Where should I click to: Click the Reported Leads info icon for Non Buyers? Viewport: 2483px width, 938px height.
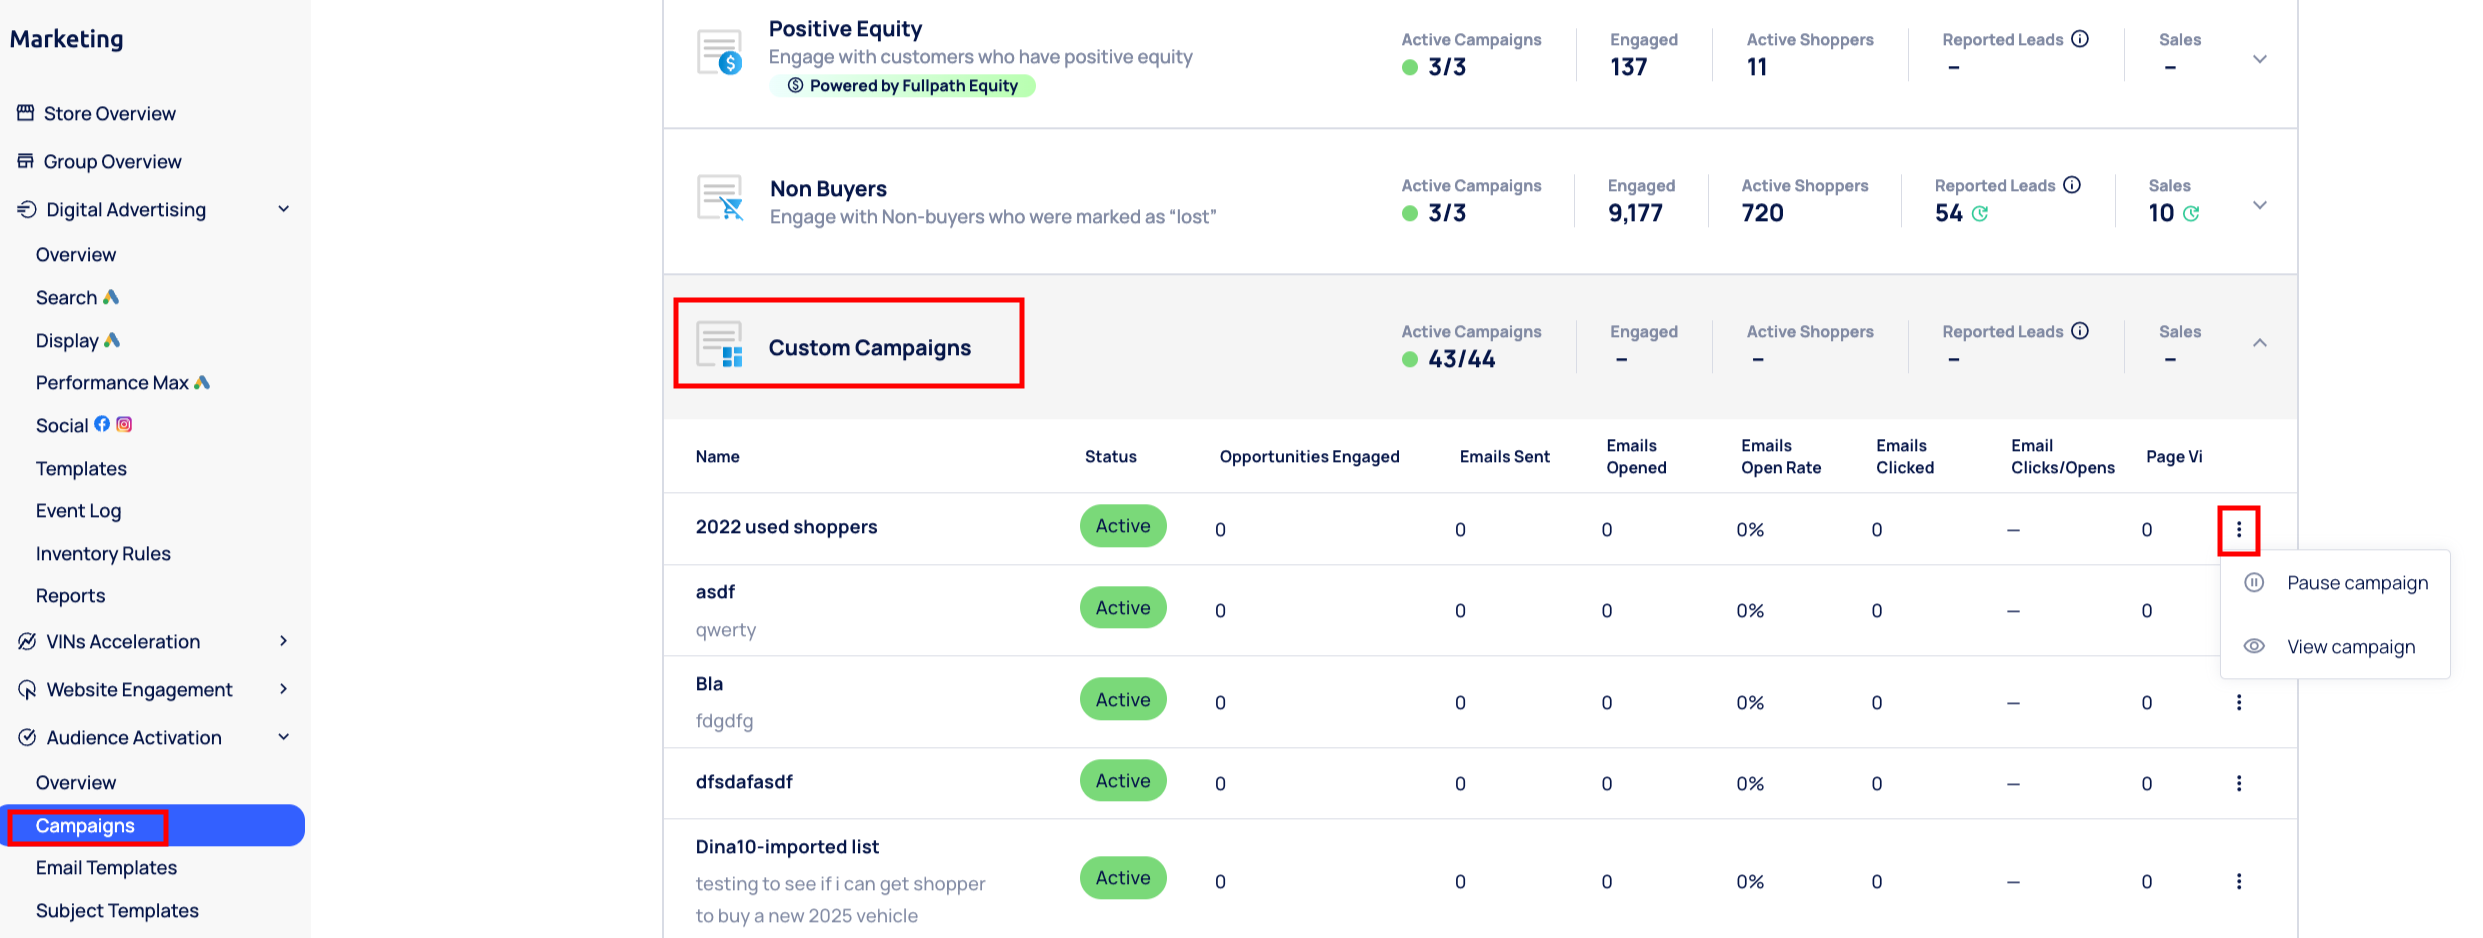[x=2072, y=185]
